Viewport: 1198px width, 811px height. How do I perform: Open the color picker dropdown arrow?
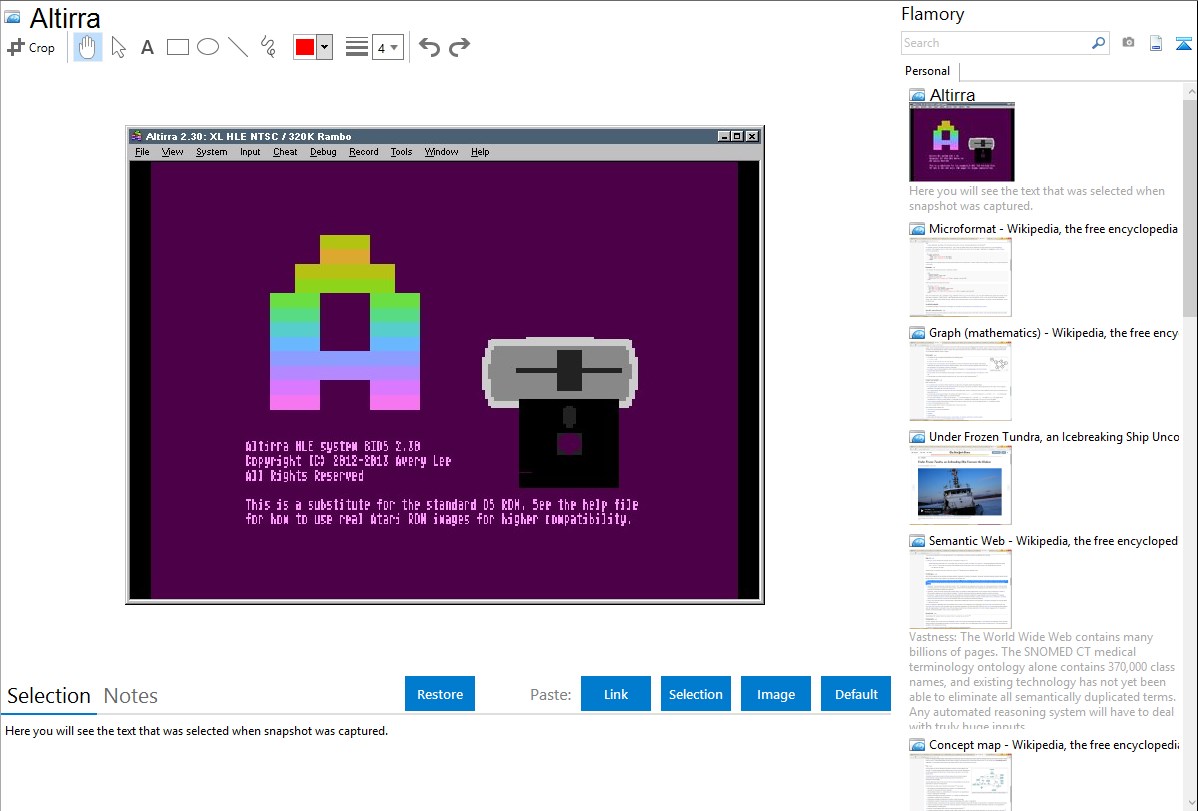[324, 47]
